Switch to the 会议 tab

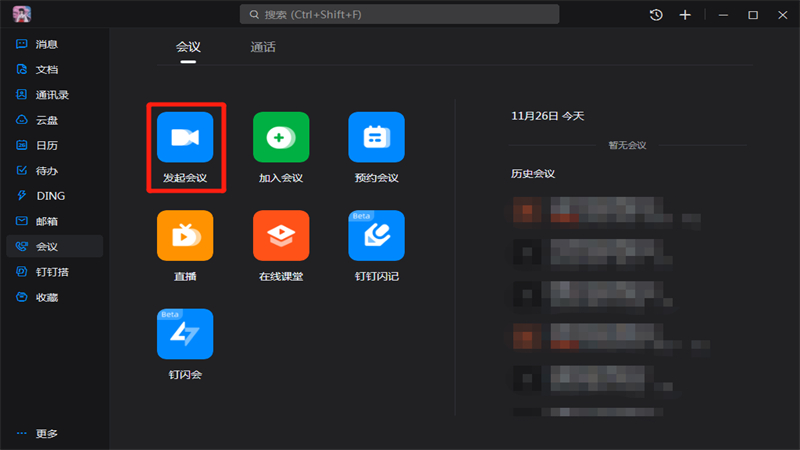tap(188, 47)
